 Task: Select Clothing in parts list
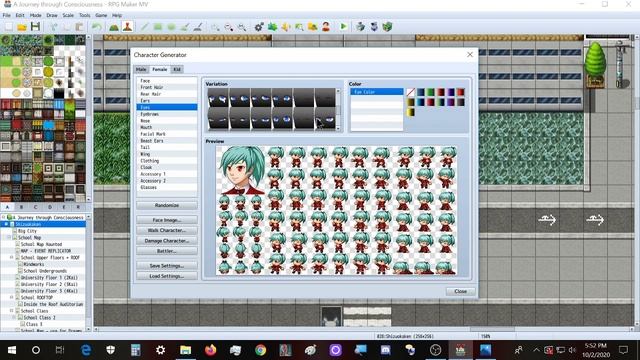[x=167, y=161]
